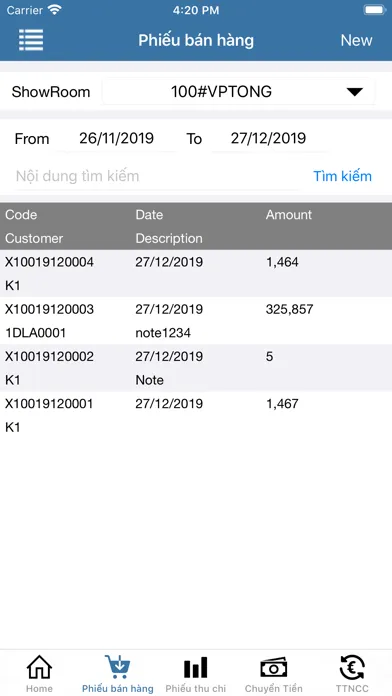
Task: Tap the Tìm kiếm search link
Action: 342,176
